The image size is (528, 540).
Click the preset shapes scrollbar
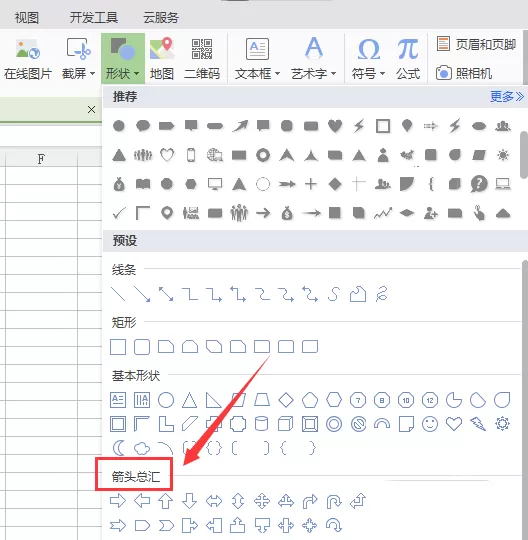tap(525, 399)
